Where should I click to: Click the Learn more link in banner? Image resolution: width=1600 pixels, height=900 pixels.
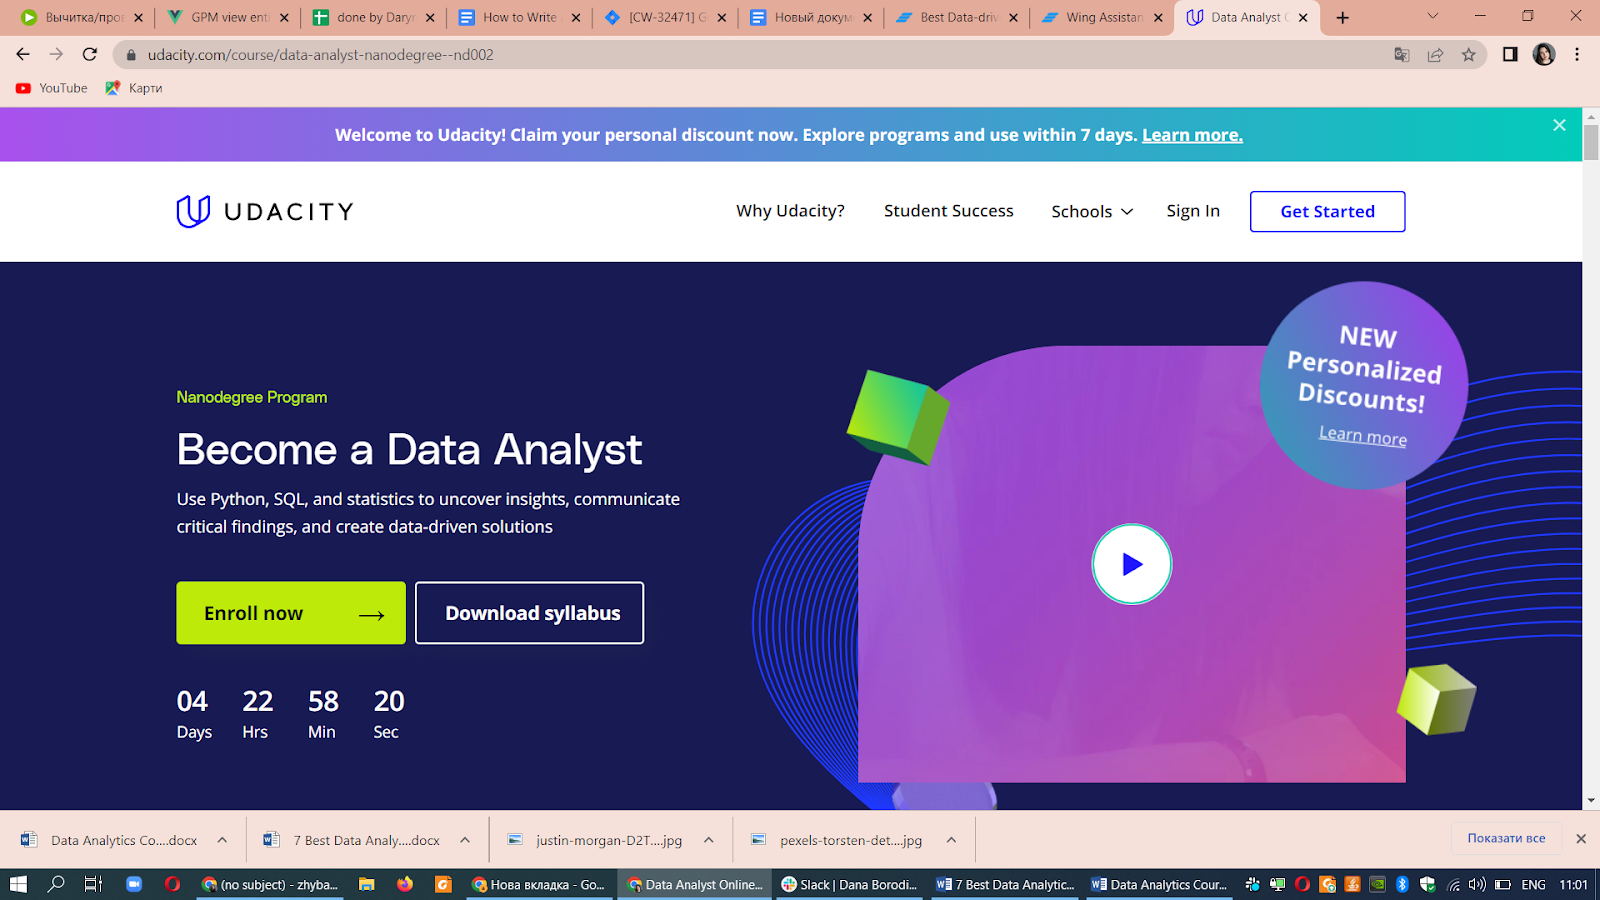[x=1192, y=135]
